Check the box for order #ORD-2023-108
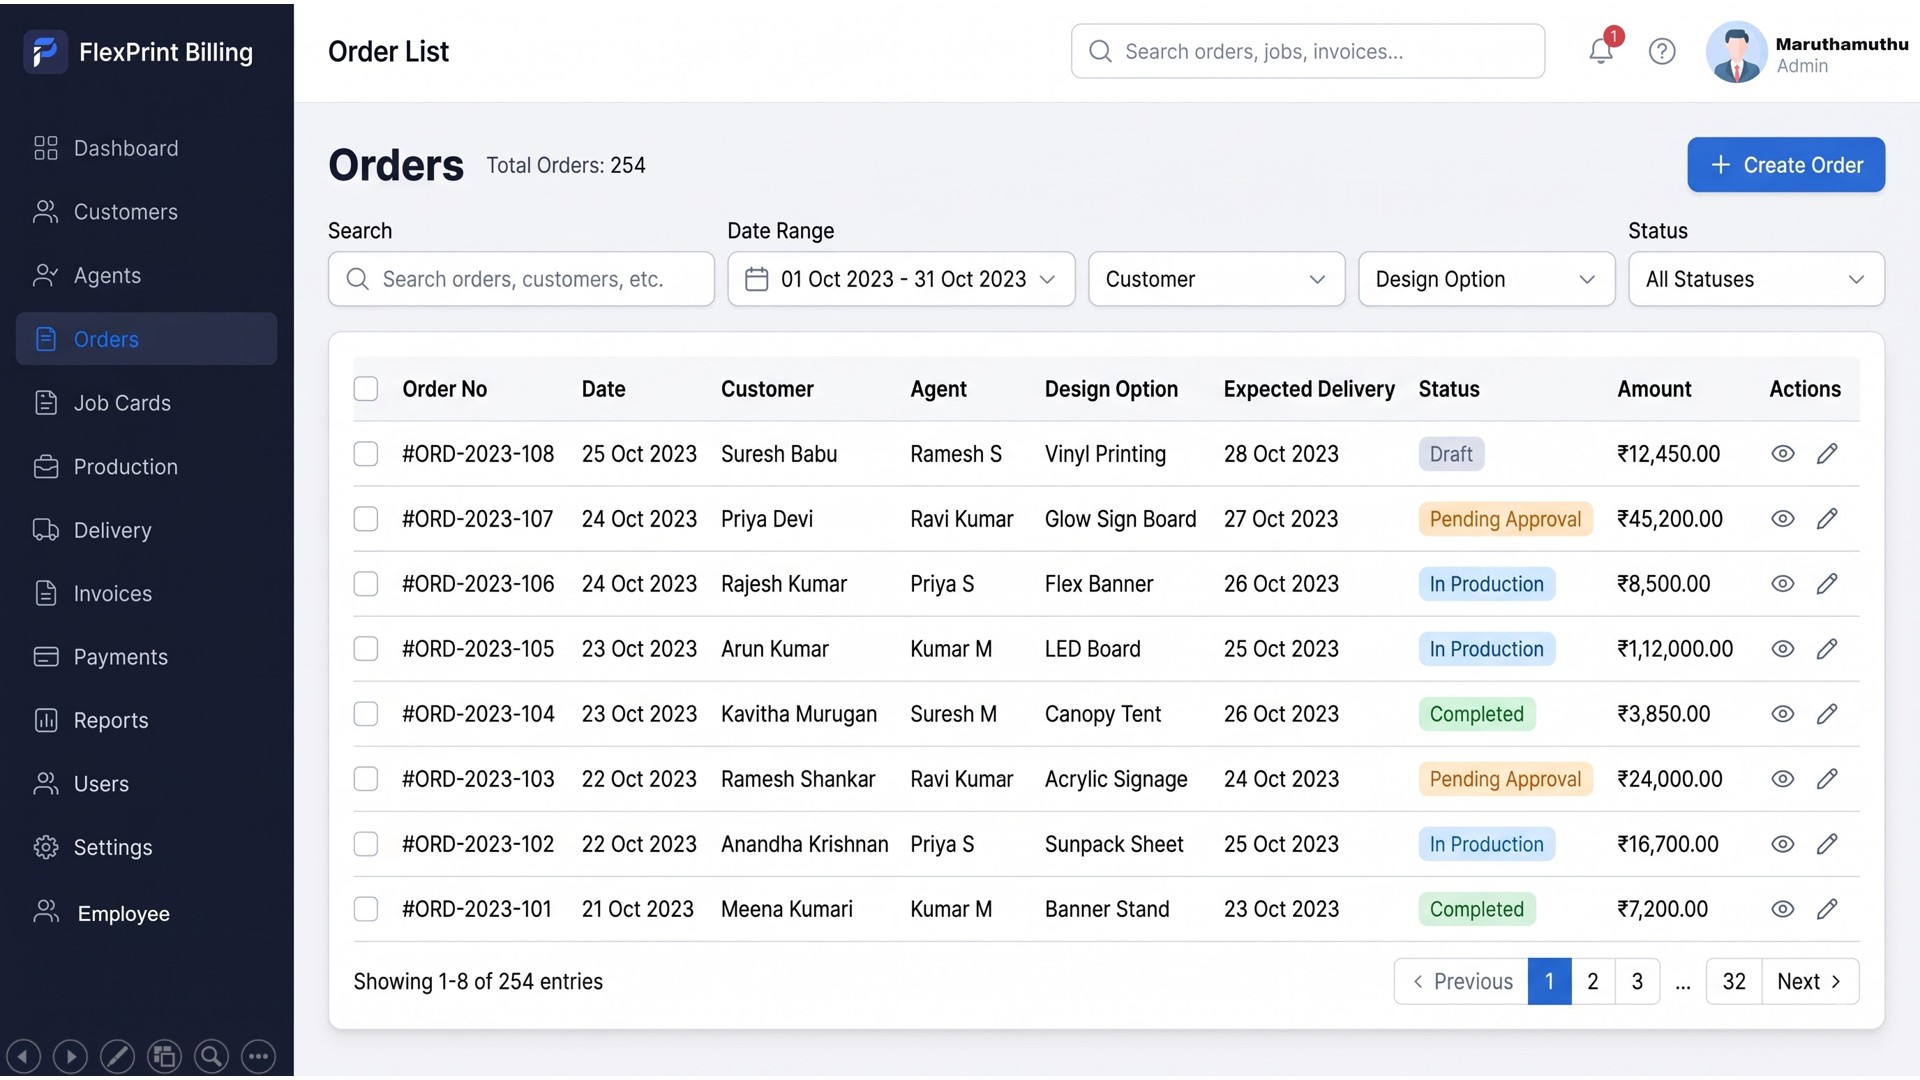 pyautogui.click(x=366, y=454)
